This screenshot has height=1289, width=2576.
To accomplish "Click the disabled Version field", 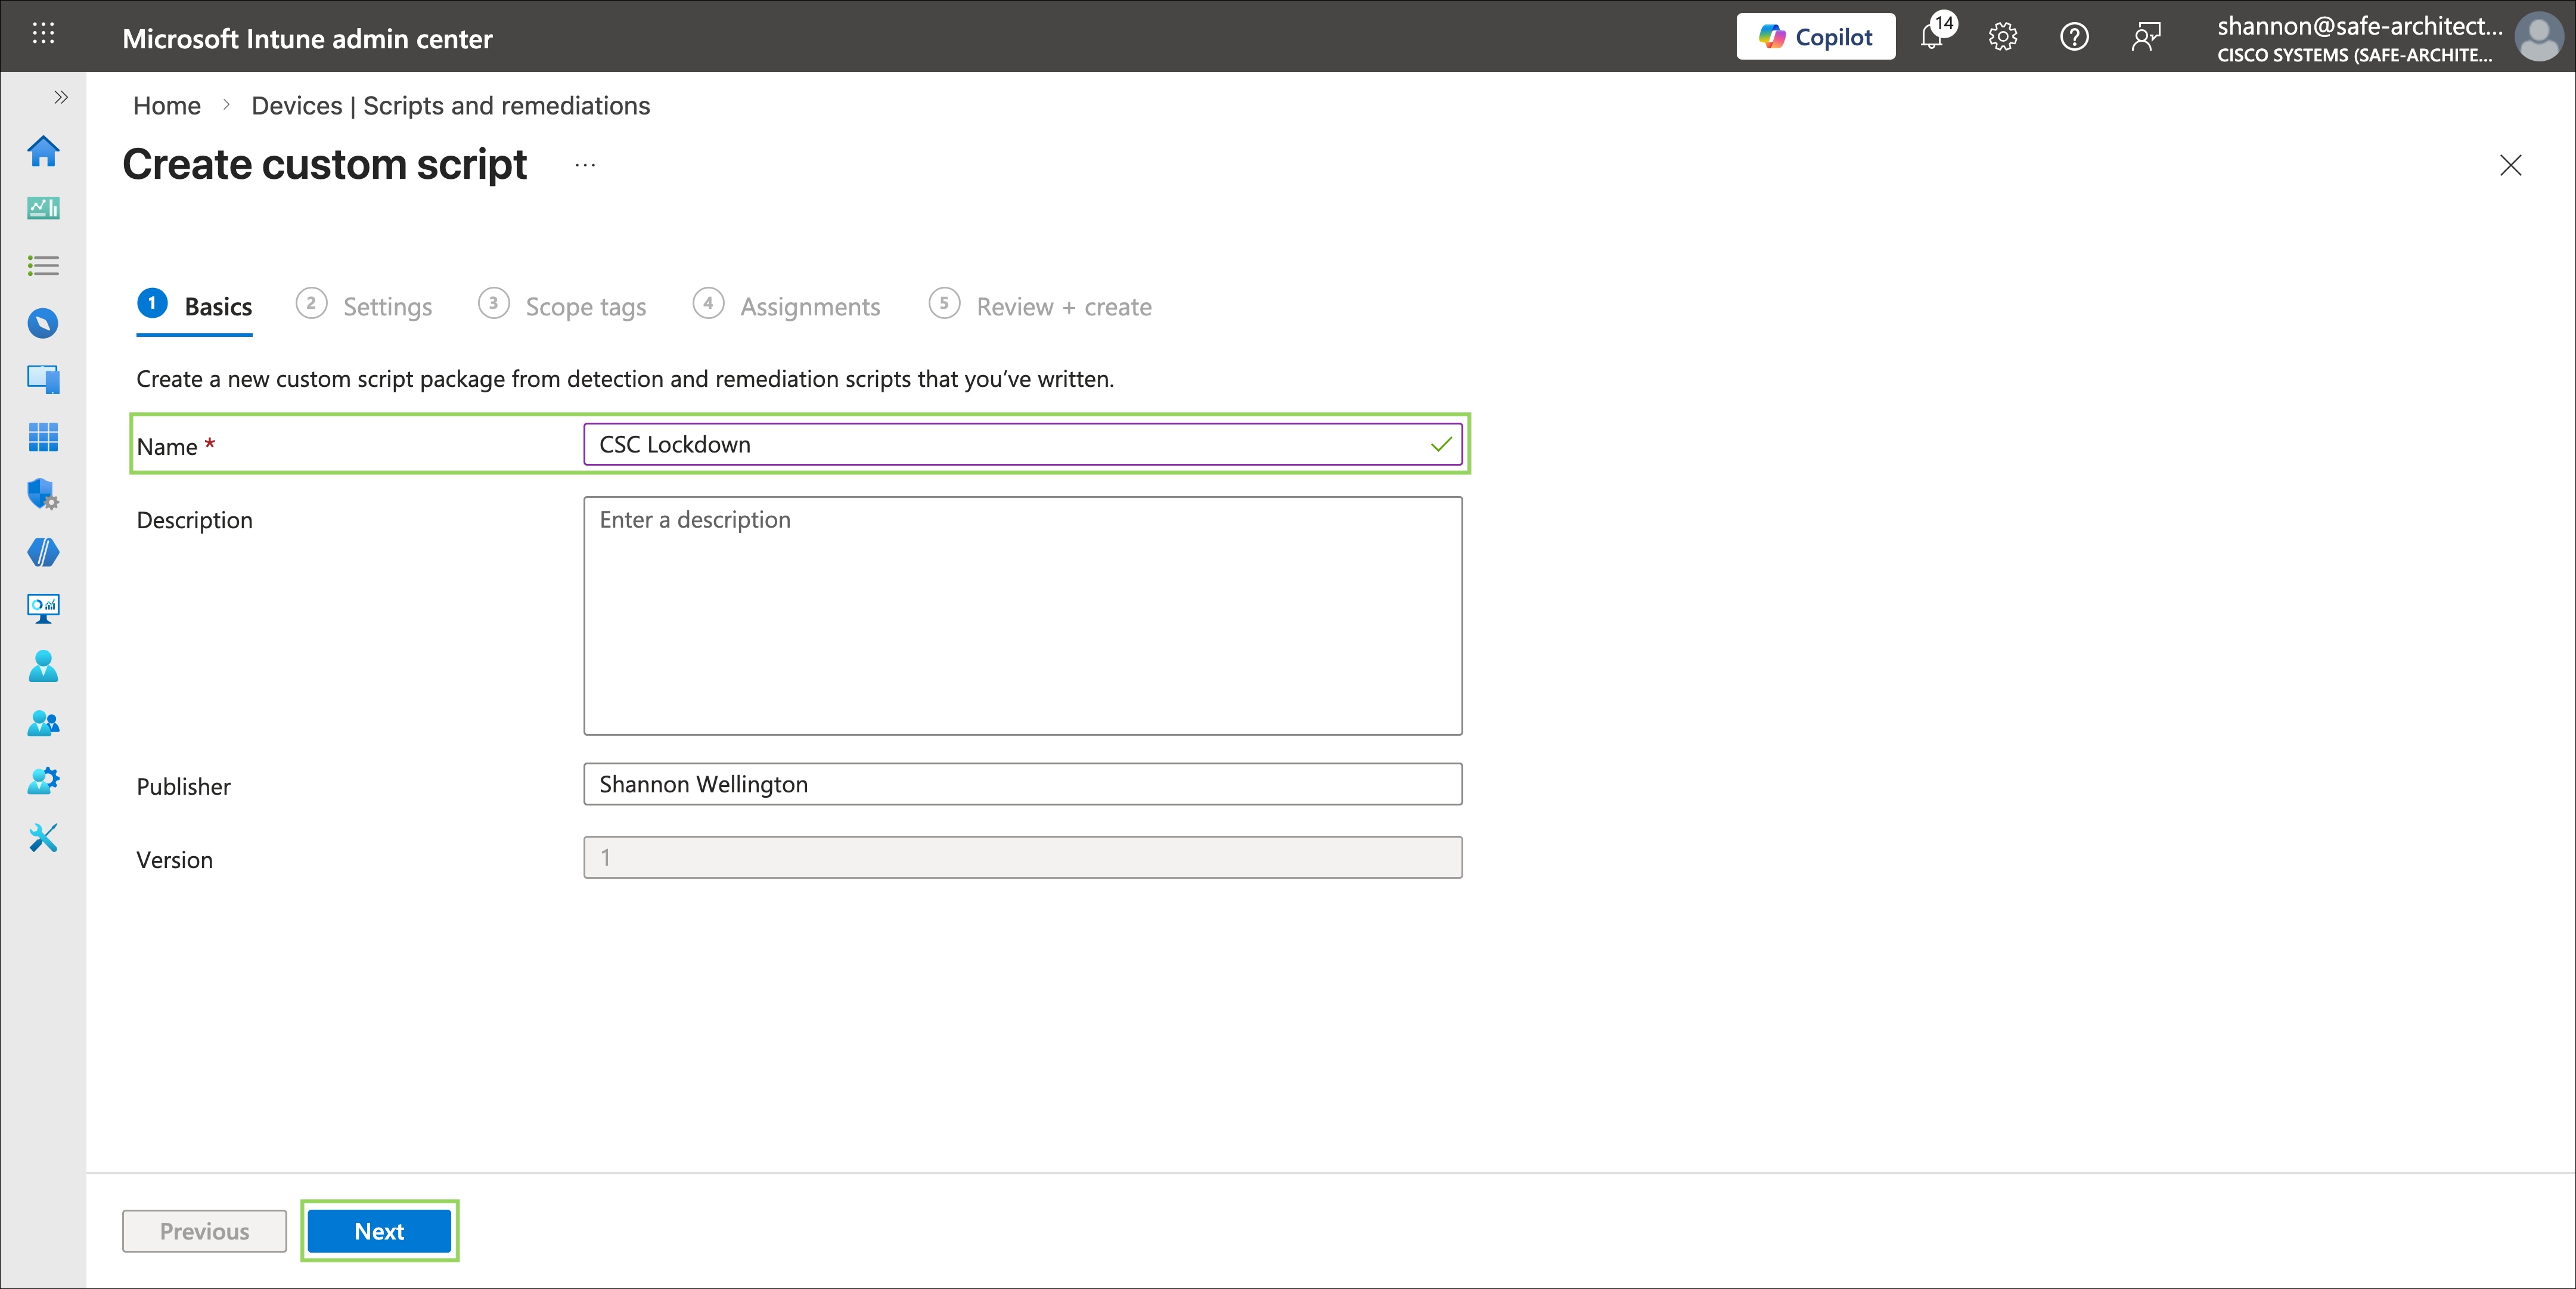I will pos(1022,857).
